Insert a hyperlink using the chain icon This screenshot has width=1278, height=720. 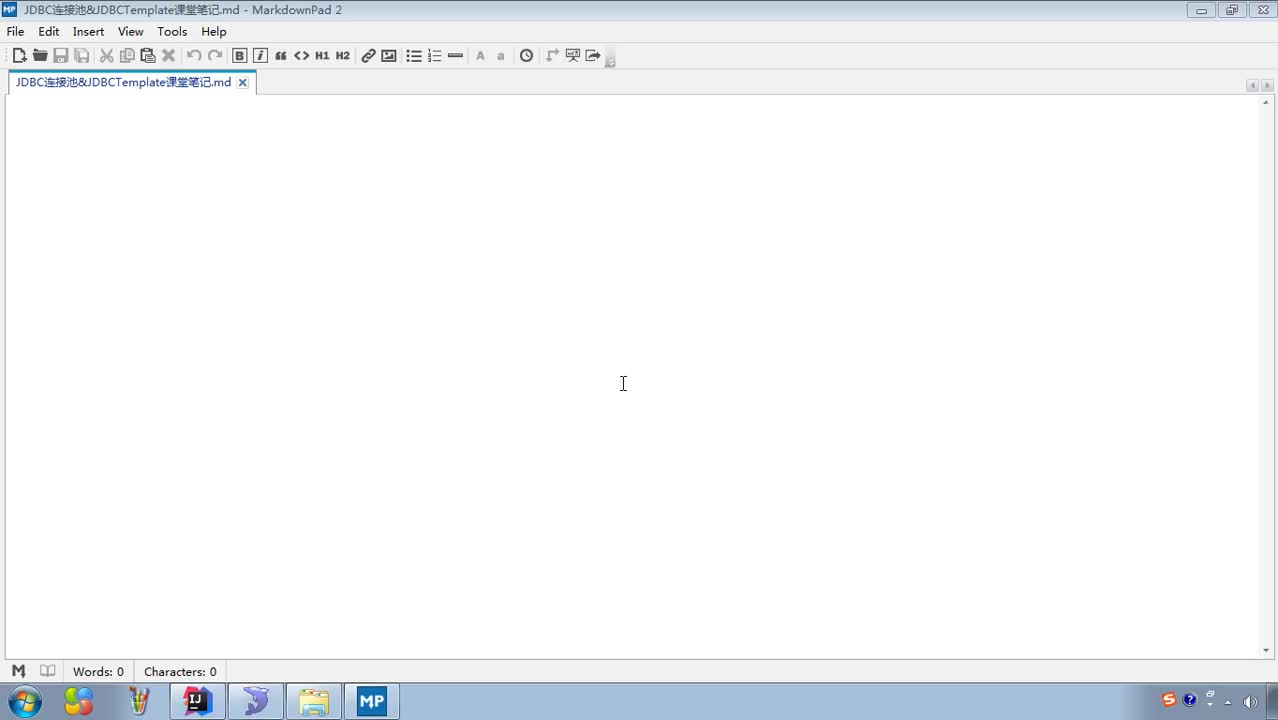click(368, 56)
